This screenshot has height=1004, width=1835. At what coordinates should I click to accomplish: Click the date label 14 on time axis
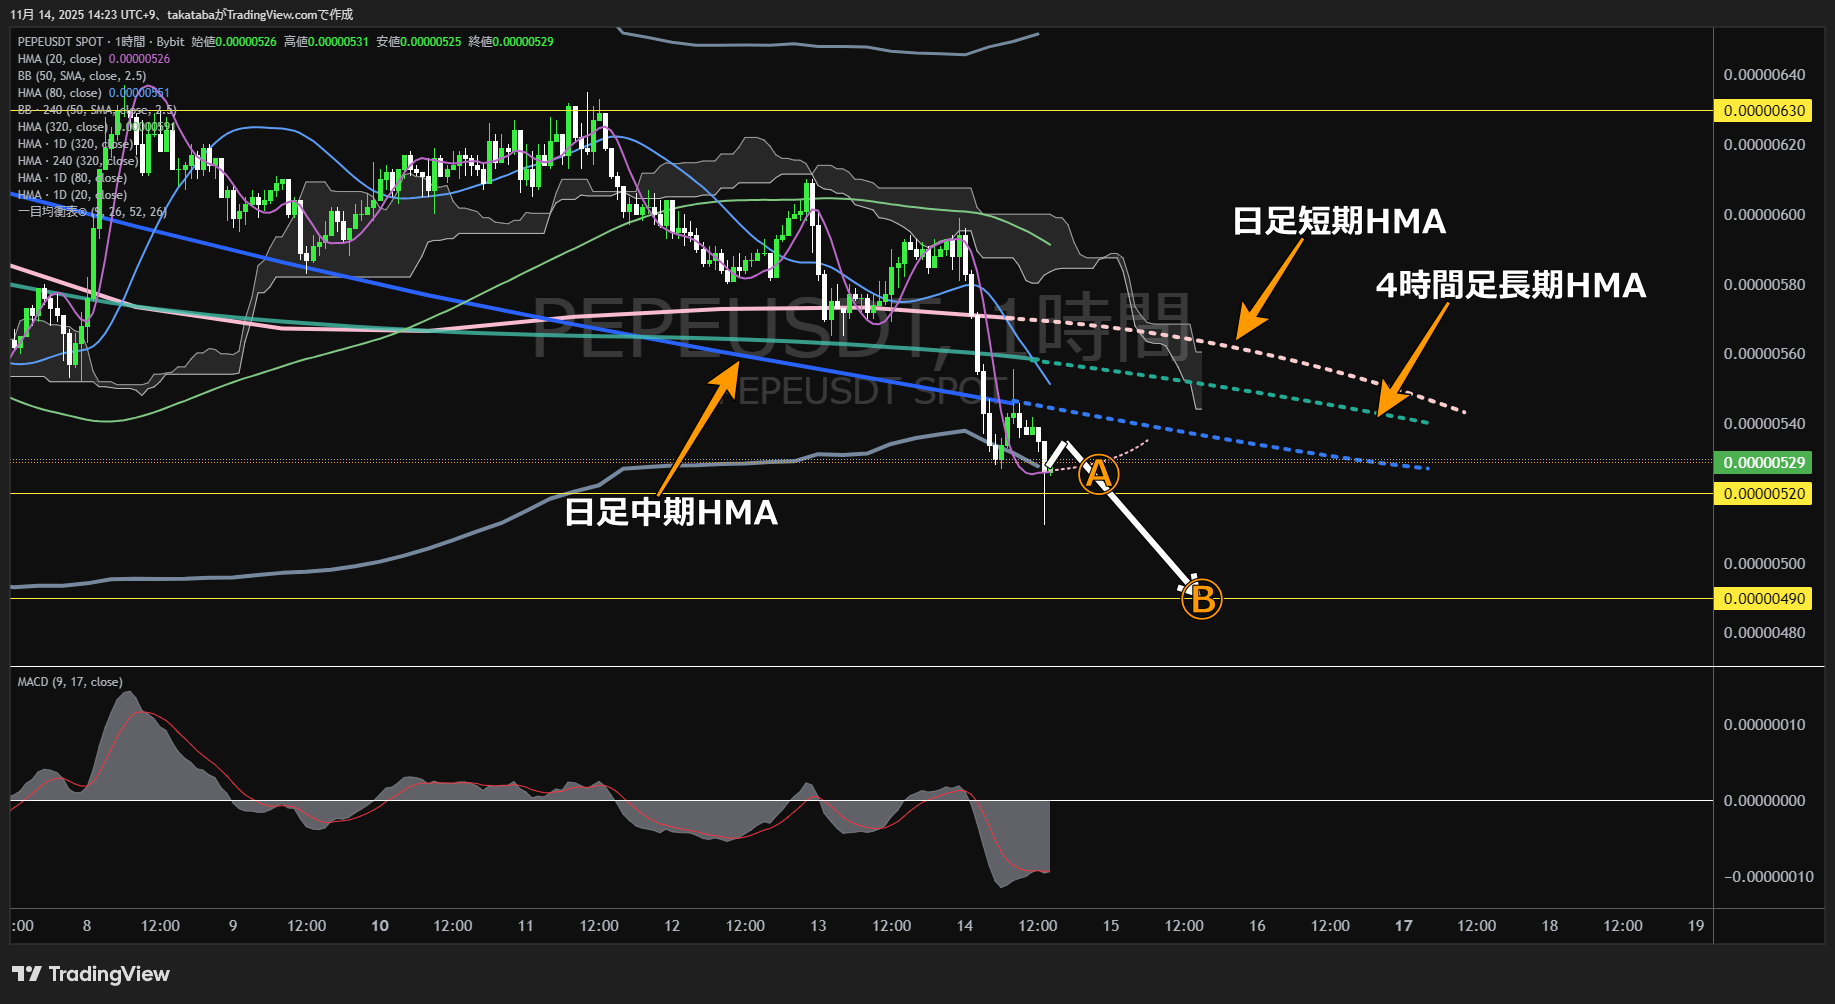pos(964,926)
